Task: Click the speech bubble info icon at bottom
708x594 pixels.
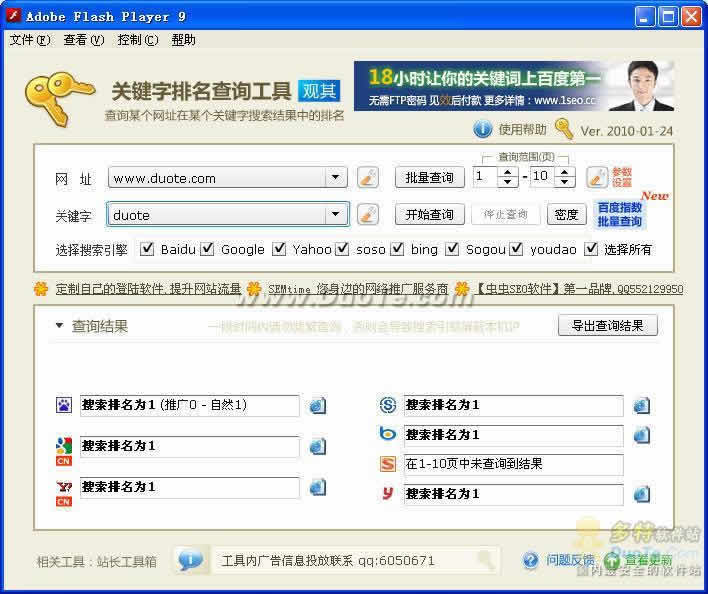Action: [191, 561]
